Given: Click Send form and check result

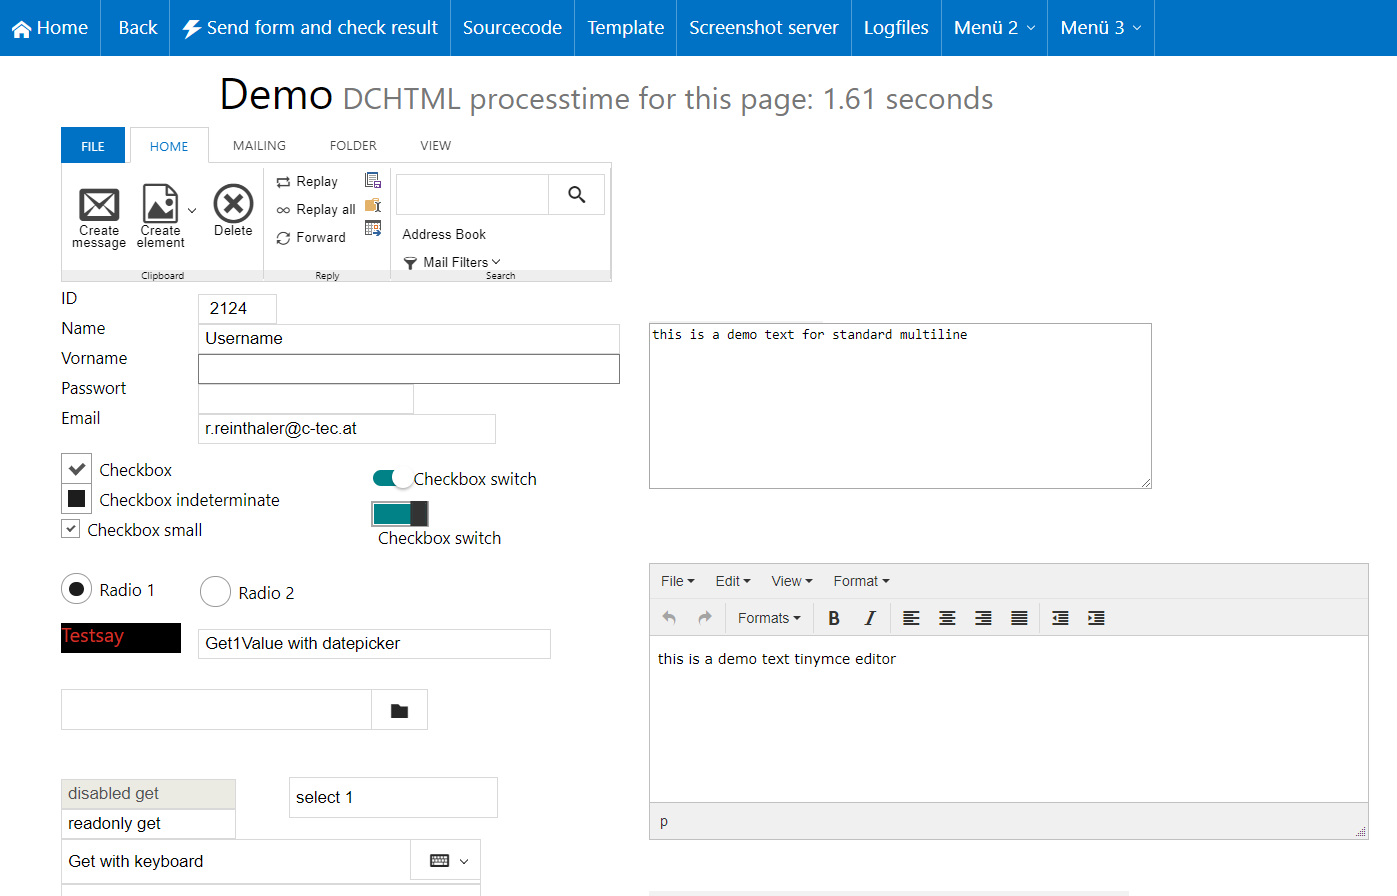Looking at the screenshot, I should [310, 28].
